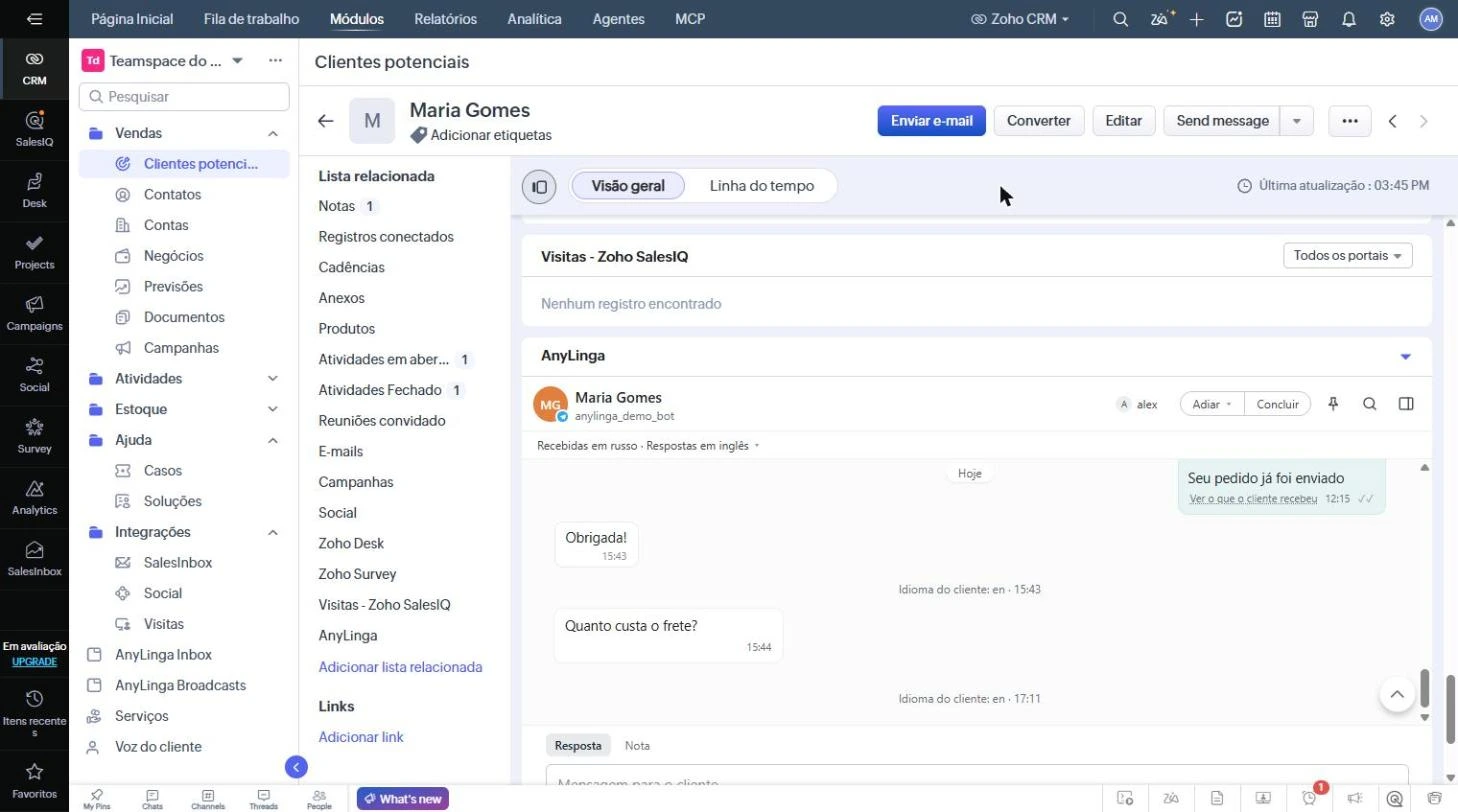This screenshot has width=1458, height=812.
Task: Go to Página Inicial tab
Action: pos(132,19)
